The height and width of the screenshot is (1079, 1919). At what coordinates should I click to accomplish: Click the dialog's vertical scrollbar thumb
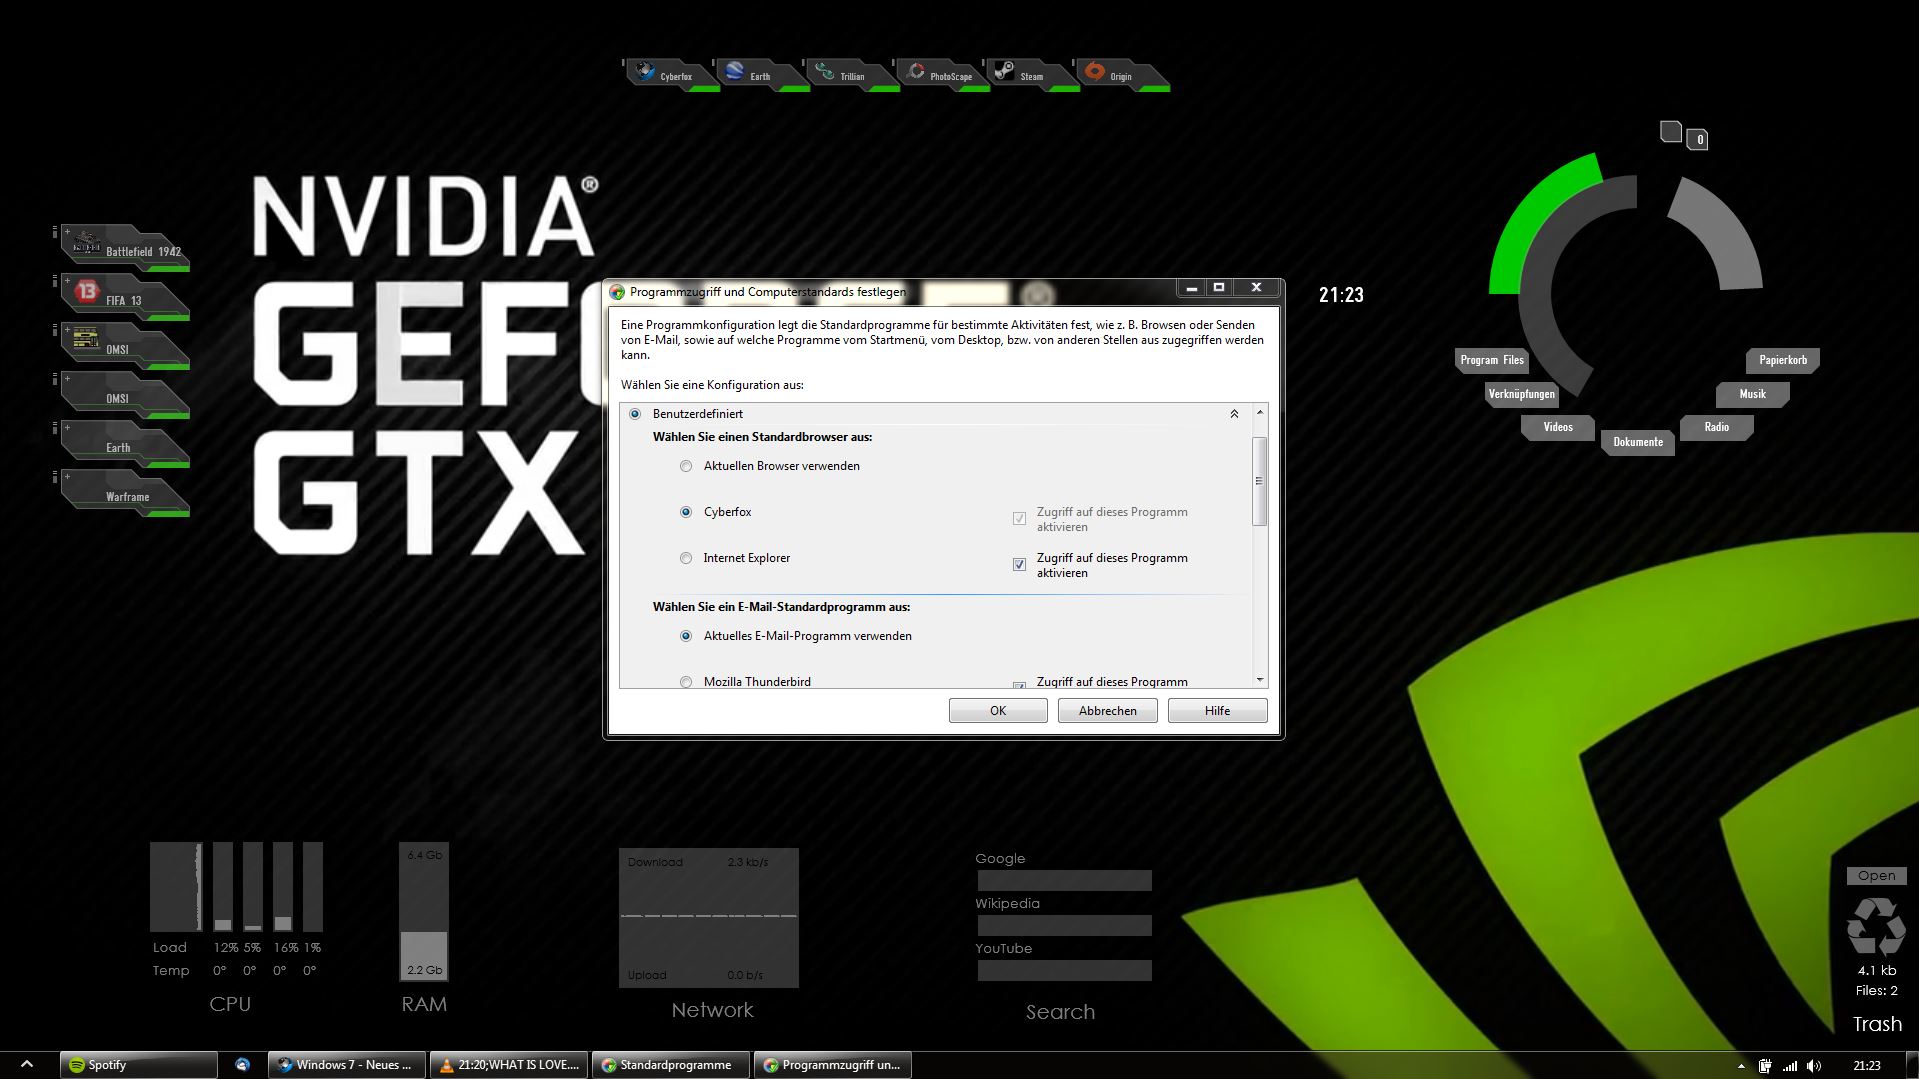click(1260, 481)
